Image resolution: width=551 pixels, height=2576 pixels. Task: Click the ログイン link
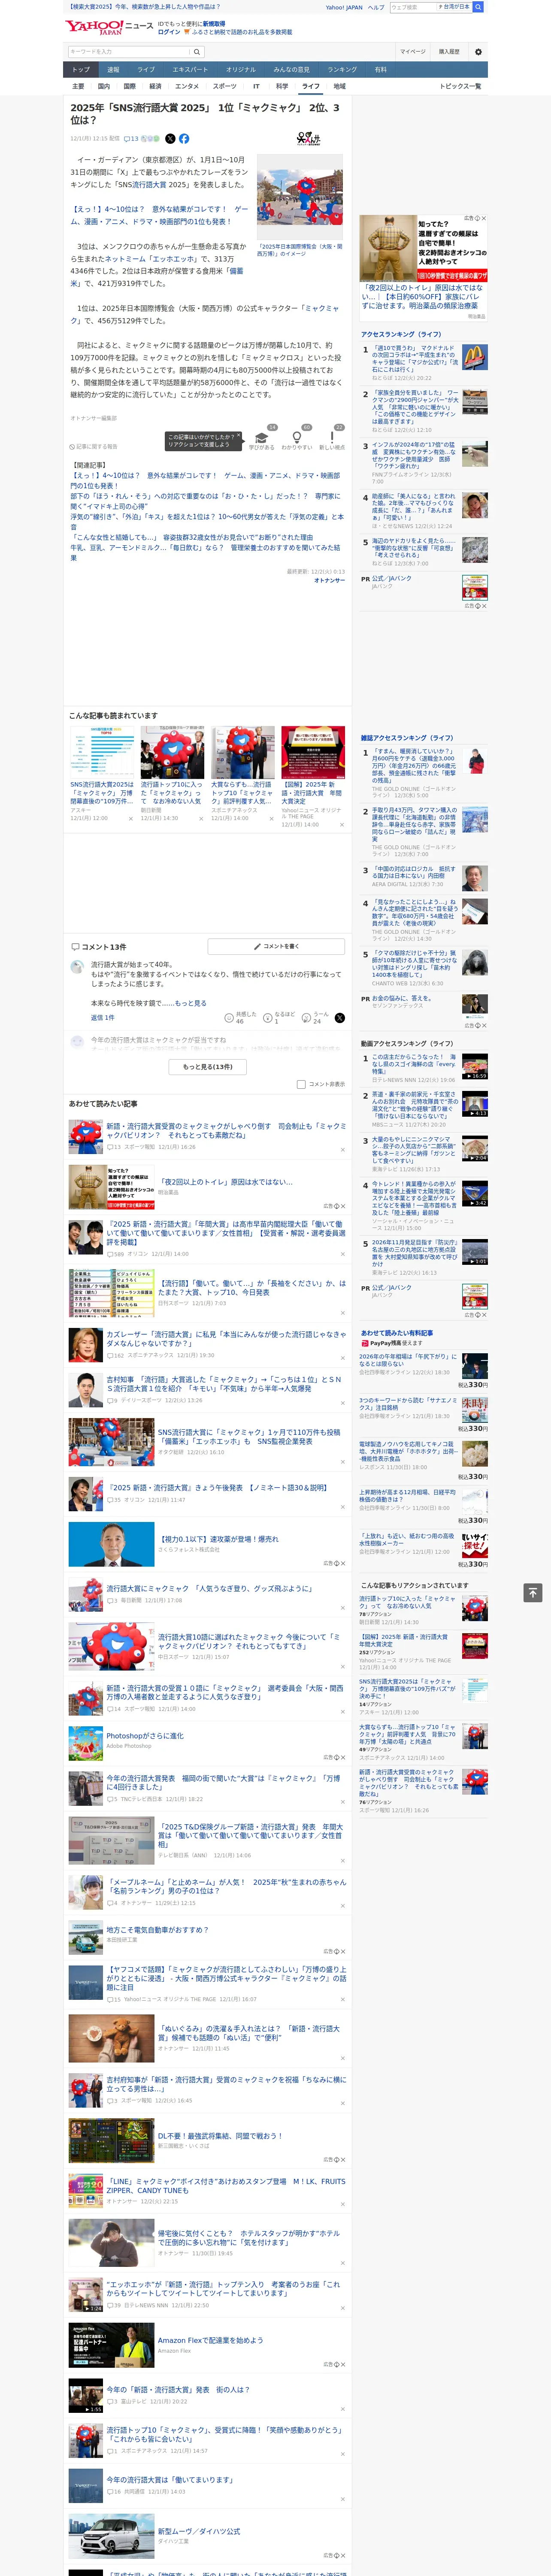169,32
